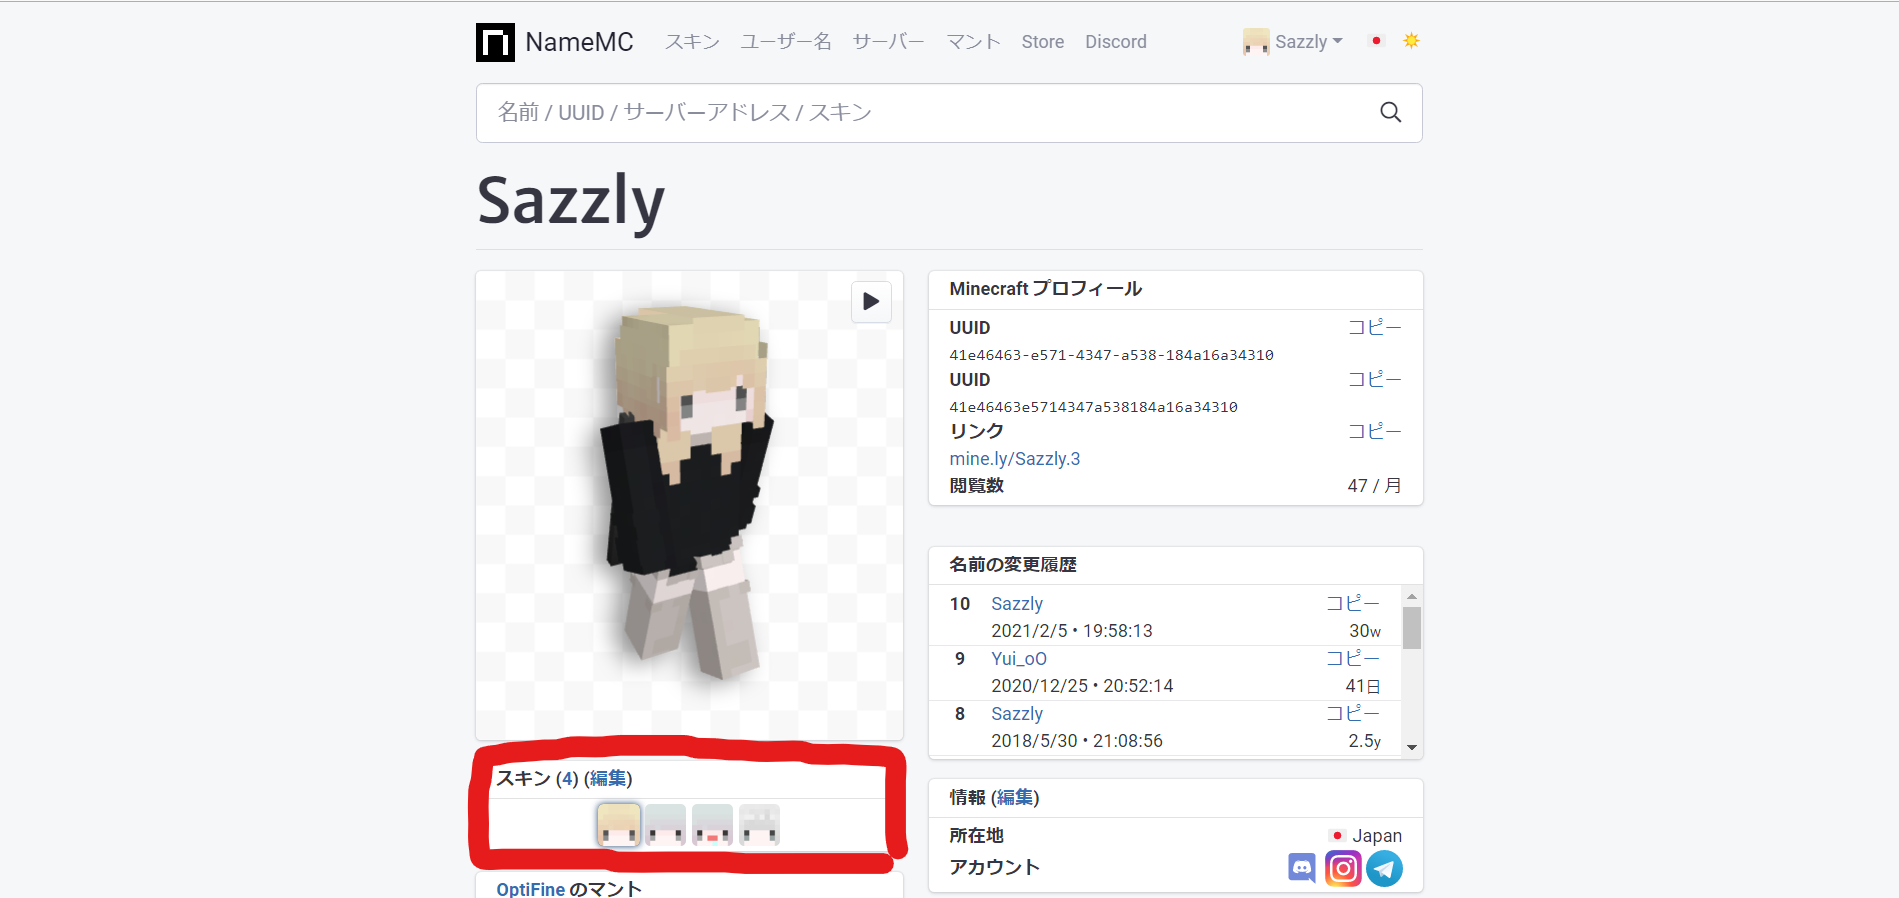
Task: Click the Japan location value
Action: pos(1377,836)
